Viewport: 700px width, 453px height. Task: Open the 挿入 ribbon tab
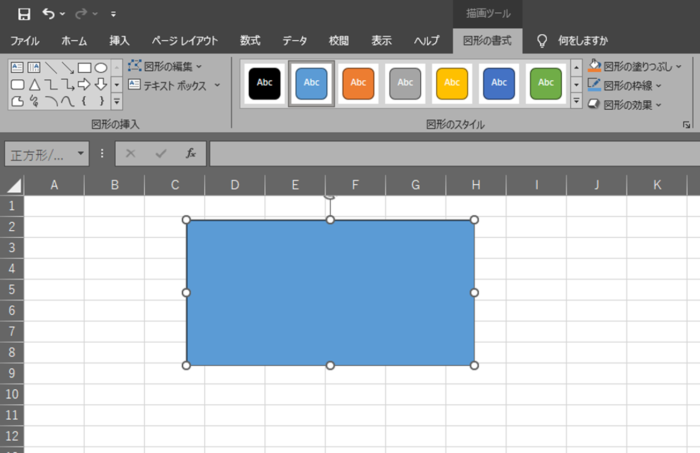[x=119, y=41]
